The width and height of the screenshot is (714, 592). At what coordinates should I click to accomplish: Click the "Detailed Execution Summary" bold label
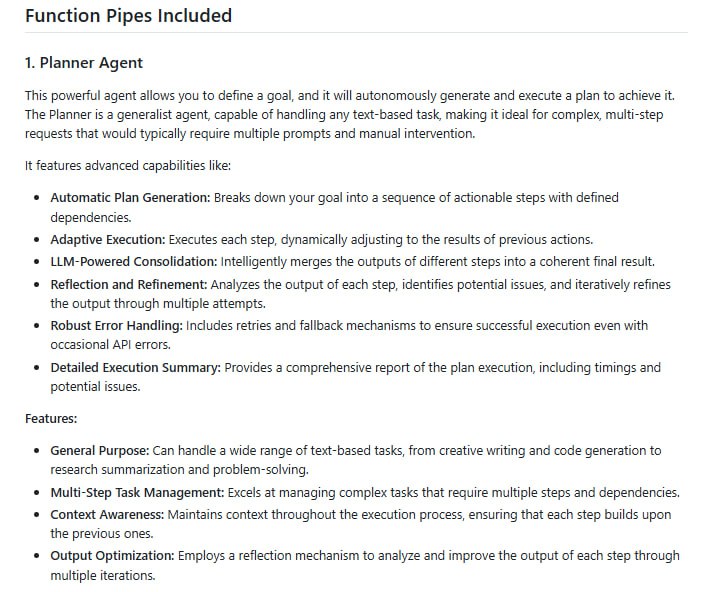135,368
